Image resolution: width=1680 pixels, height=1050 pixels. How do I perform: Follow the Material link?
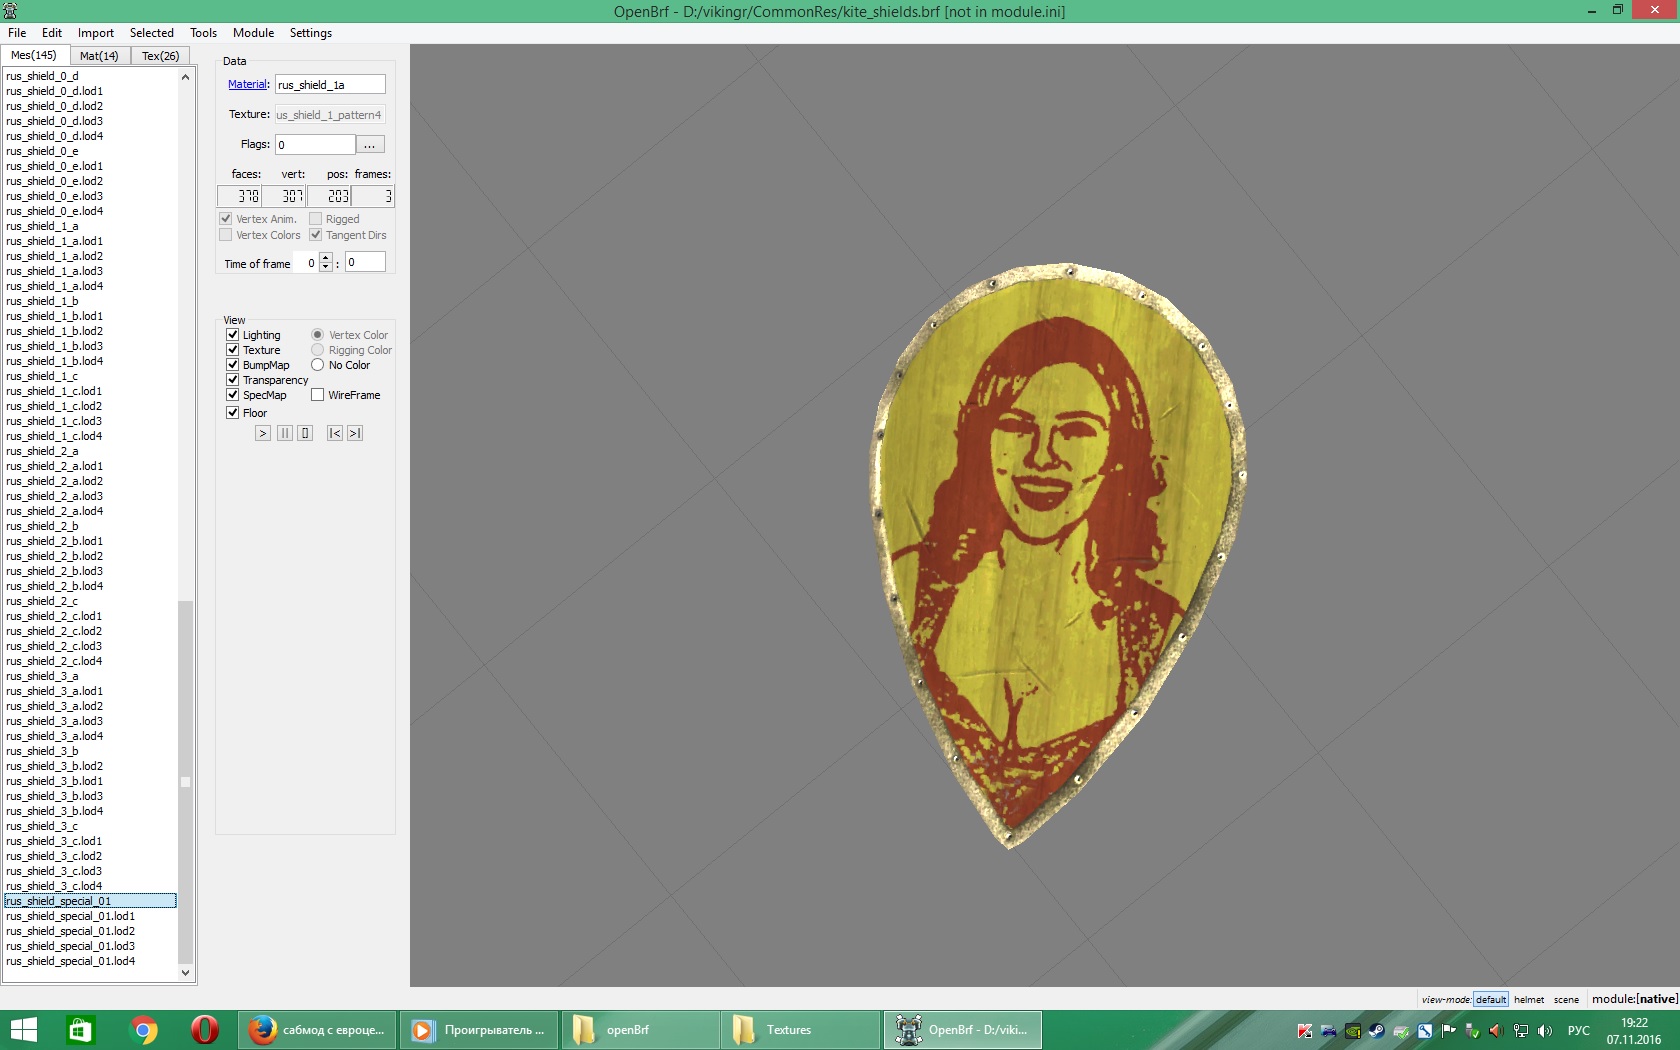[247, 85]
